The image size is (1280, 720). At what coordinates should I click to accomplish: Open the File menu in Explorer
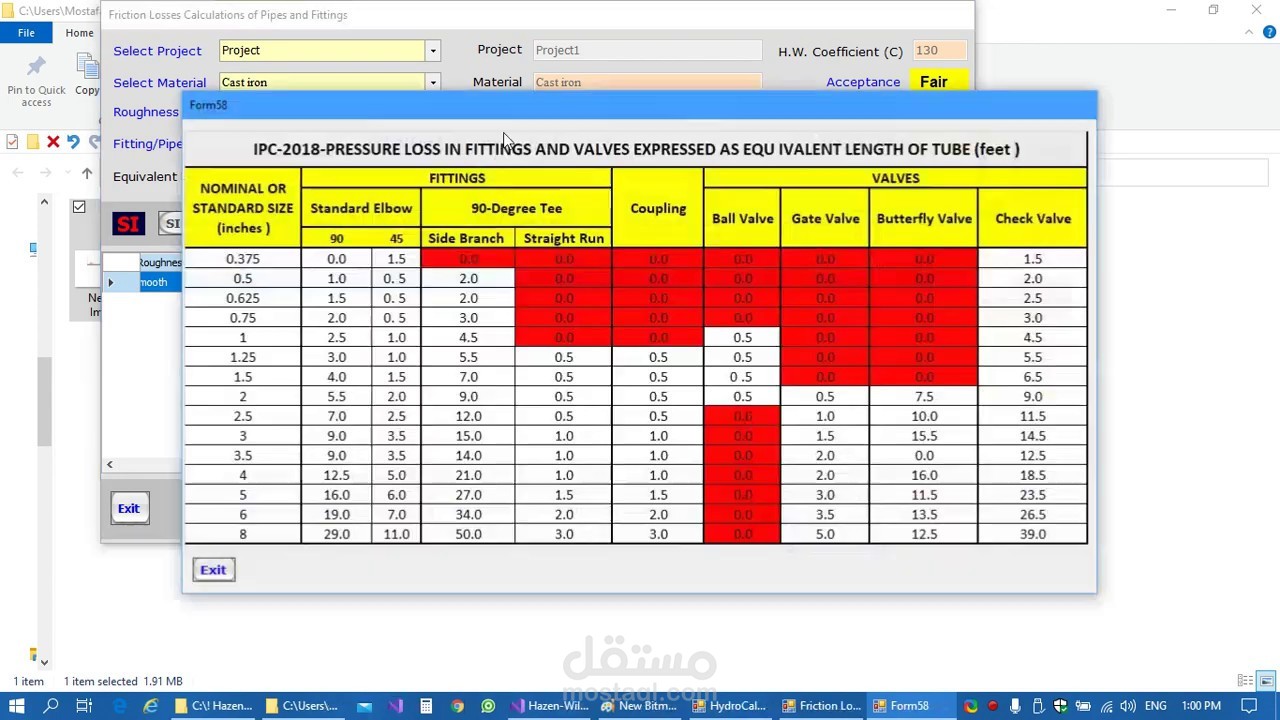(25, 33)
